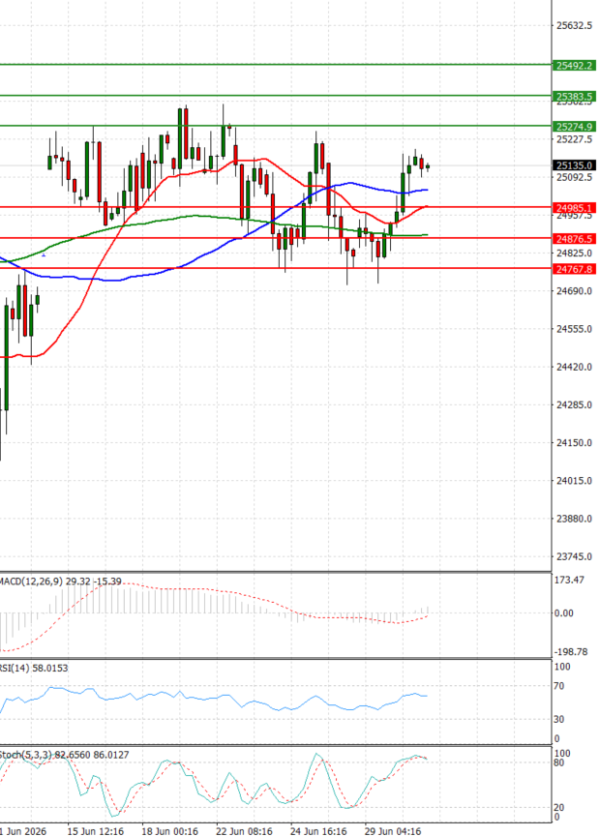Click the 24876.5 red support level label
The height and width of the screenshot is (836, 600).
pos(574,239)
